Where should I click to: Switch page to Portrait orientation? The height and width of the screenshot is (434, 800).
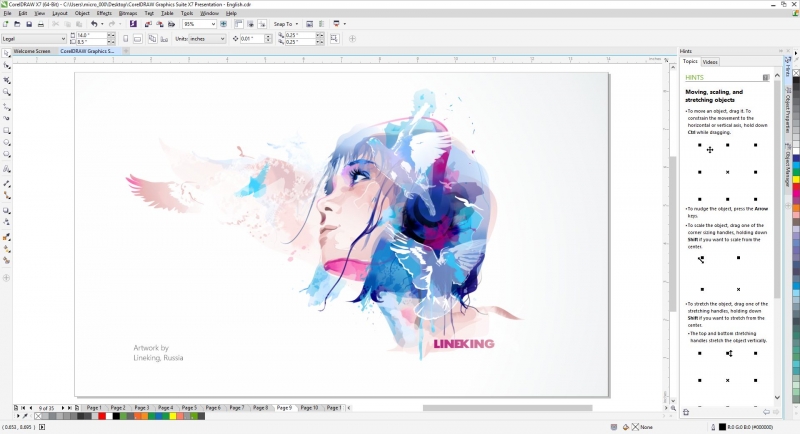pos(124,38)
